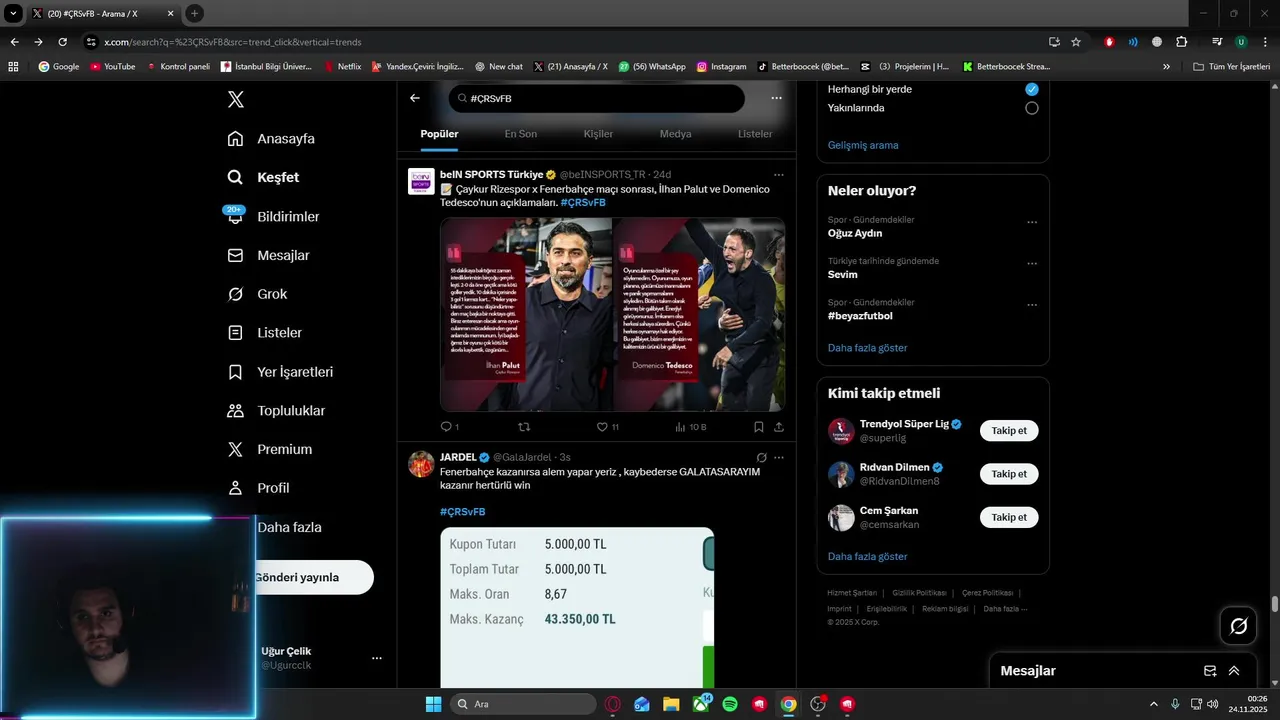Show more bookmarks bar items chevron
This screenshot has width=1280, height=720.
(x=1166, y=67)
